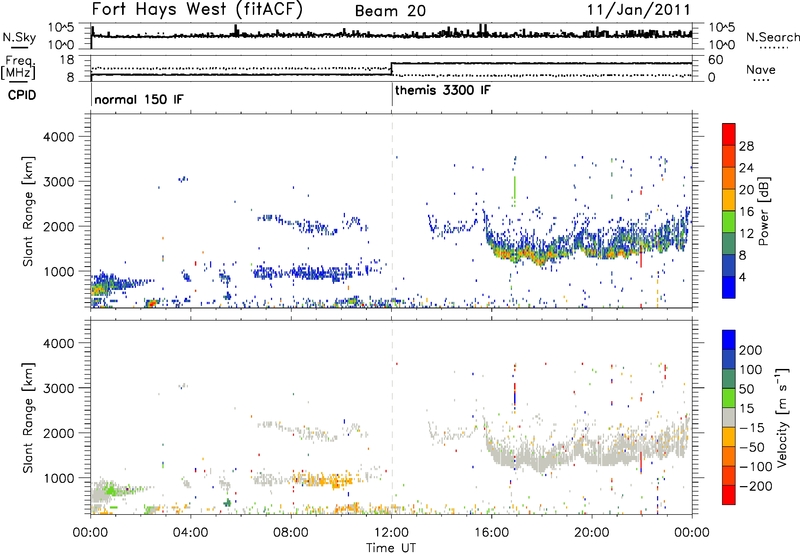
Task: Click the gray segment of the Velocity color bar
Action: 729,417
